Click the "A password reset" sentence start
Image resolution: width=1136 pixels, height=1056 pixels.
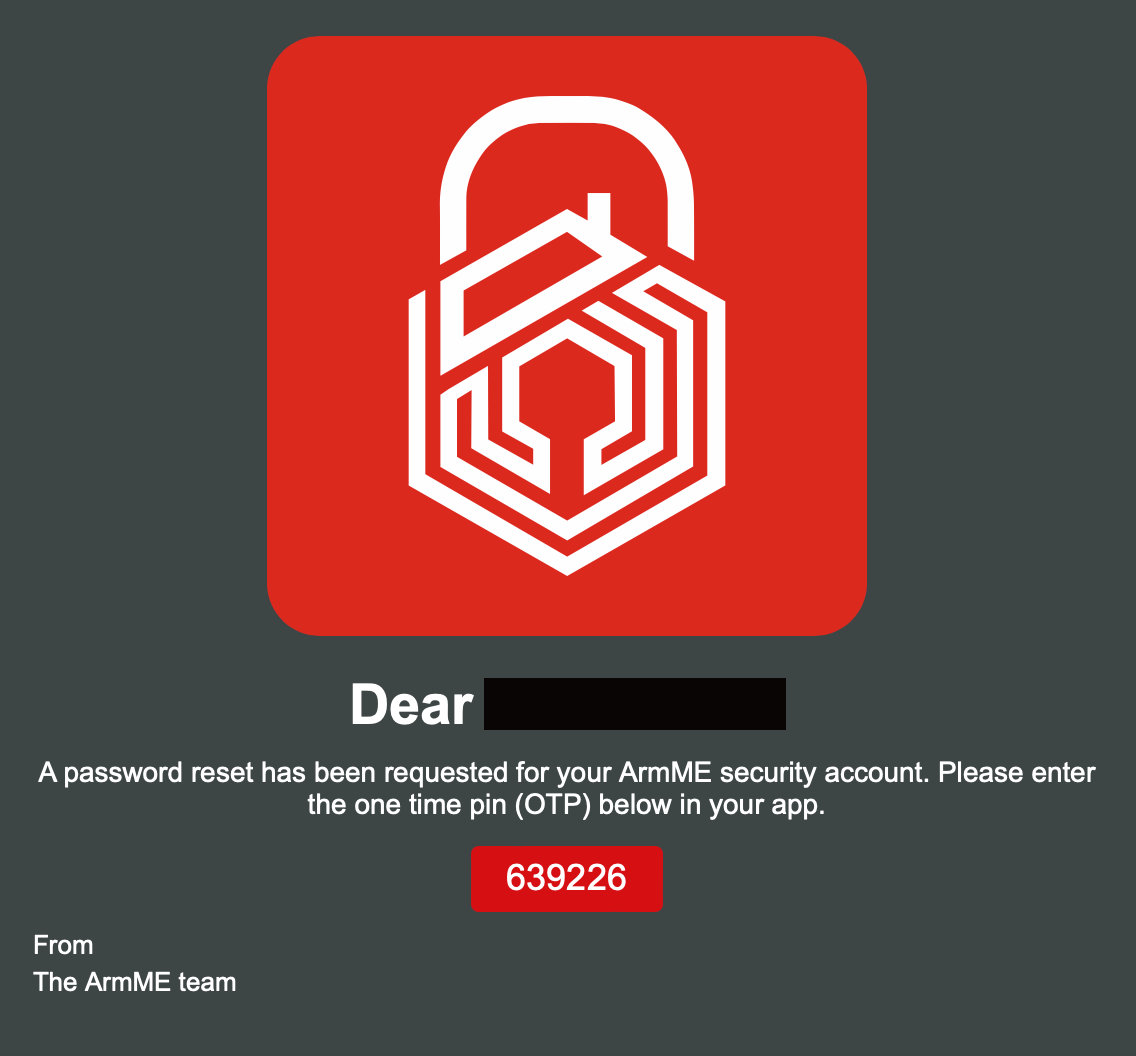(x=146, y=773)
